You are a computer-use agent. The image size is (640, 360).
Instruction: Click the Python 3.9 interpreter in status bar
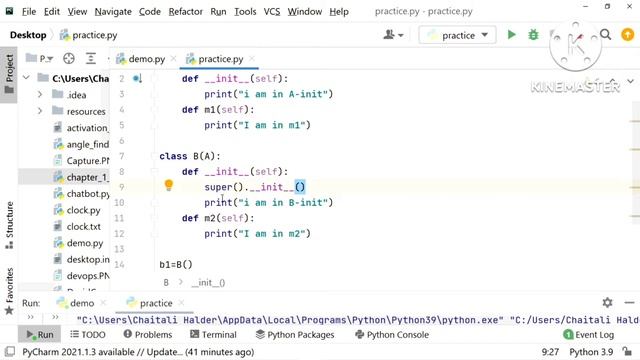(x=591, y=351)
